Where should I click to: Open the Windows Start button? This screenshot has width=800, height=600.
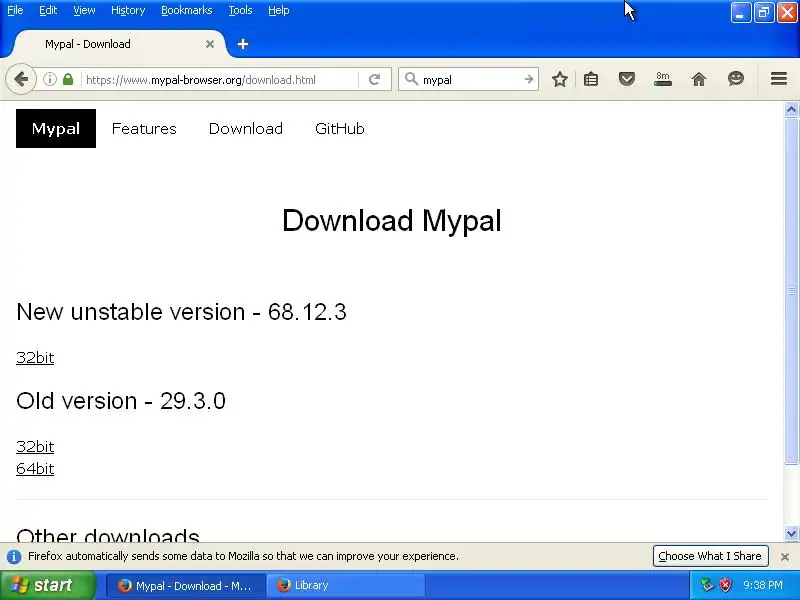(48, 585)
